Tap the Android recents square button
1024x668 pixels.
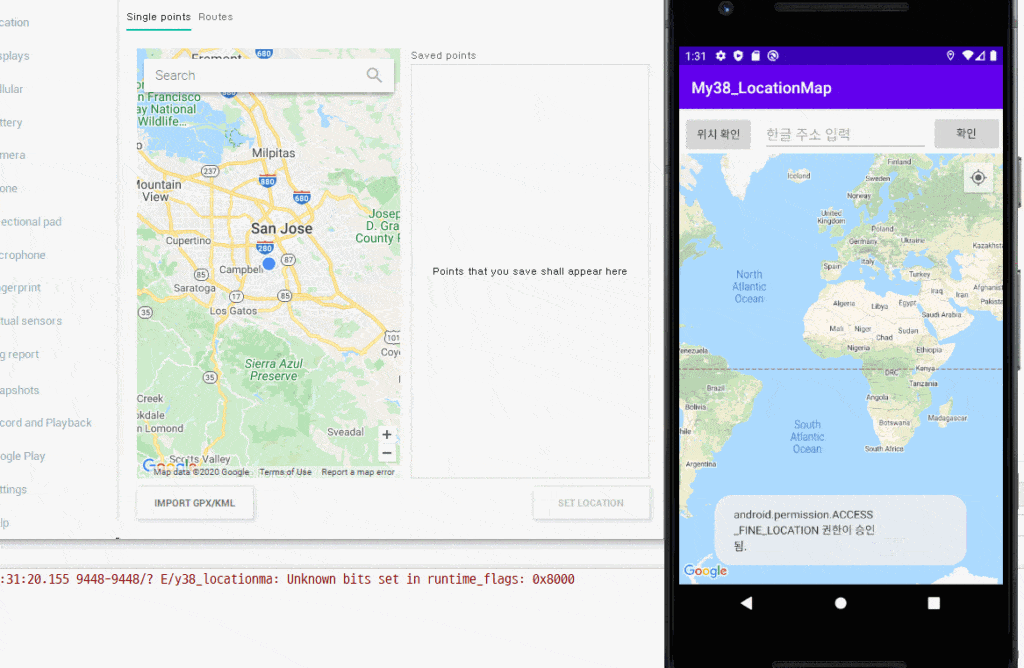(x=934, y=603)
